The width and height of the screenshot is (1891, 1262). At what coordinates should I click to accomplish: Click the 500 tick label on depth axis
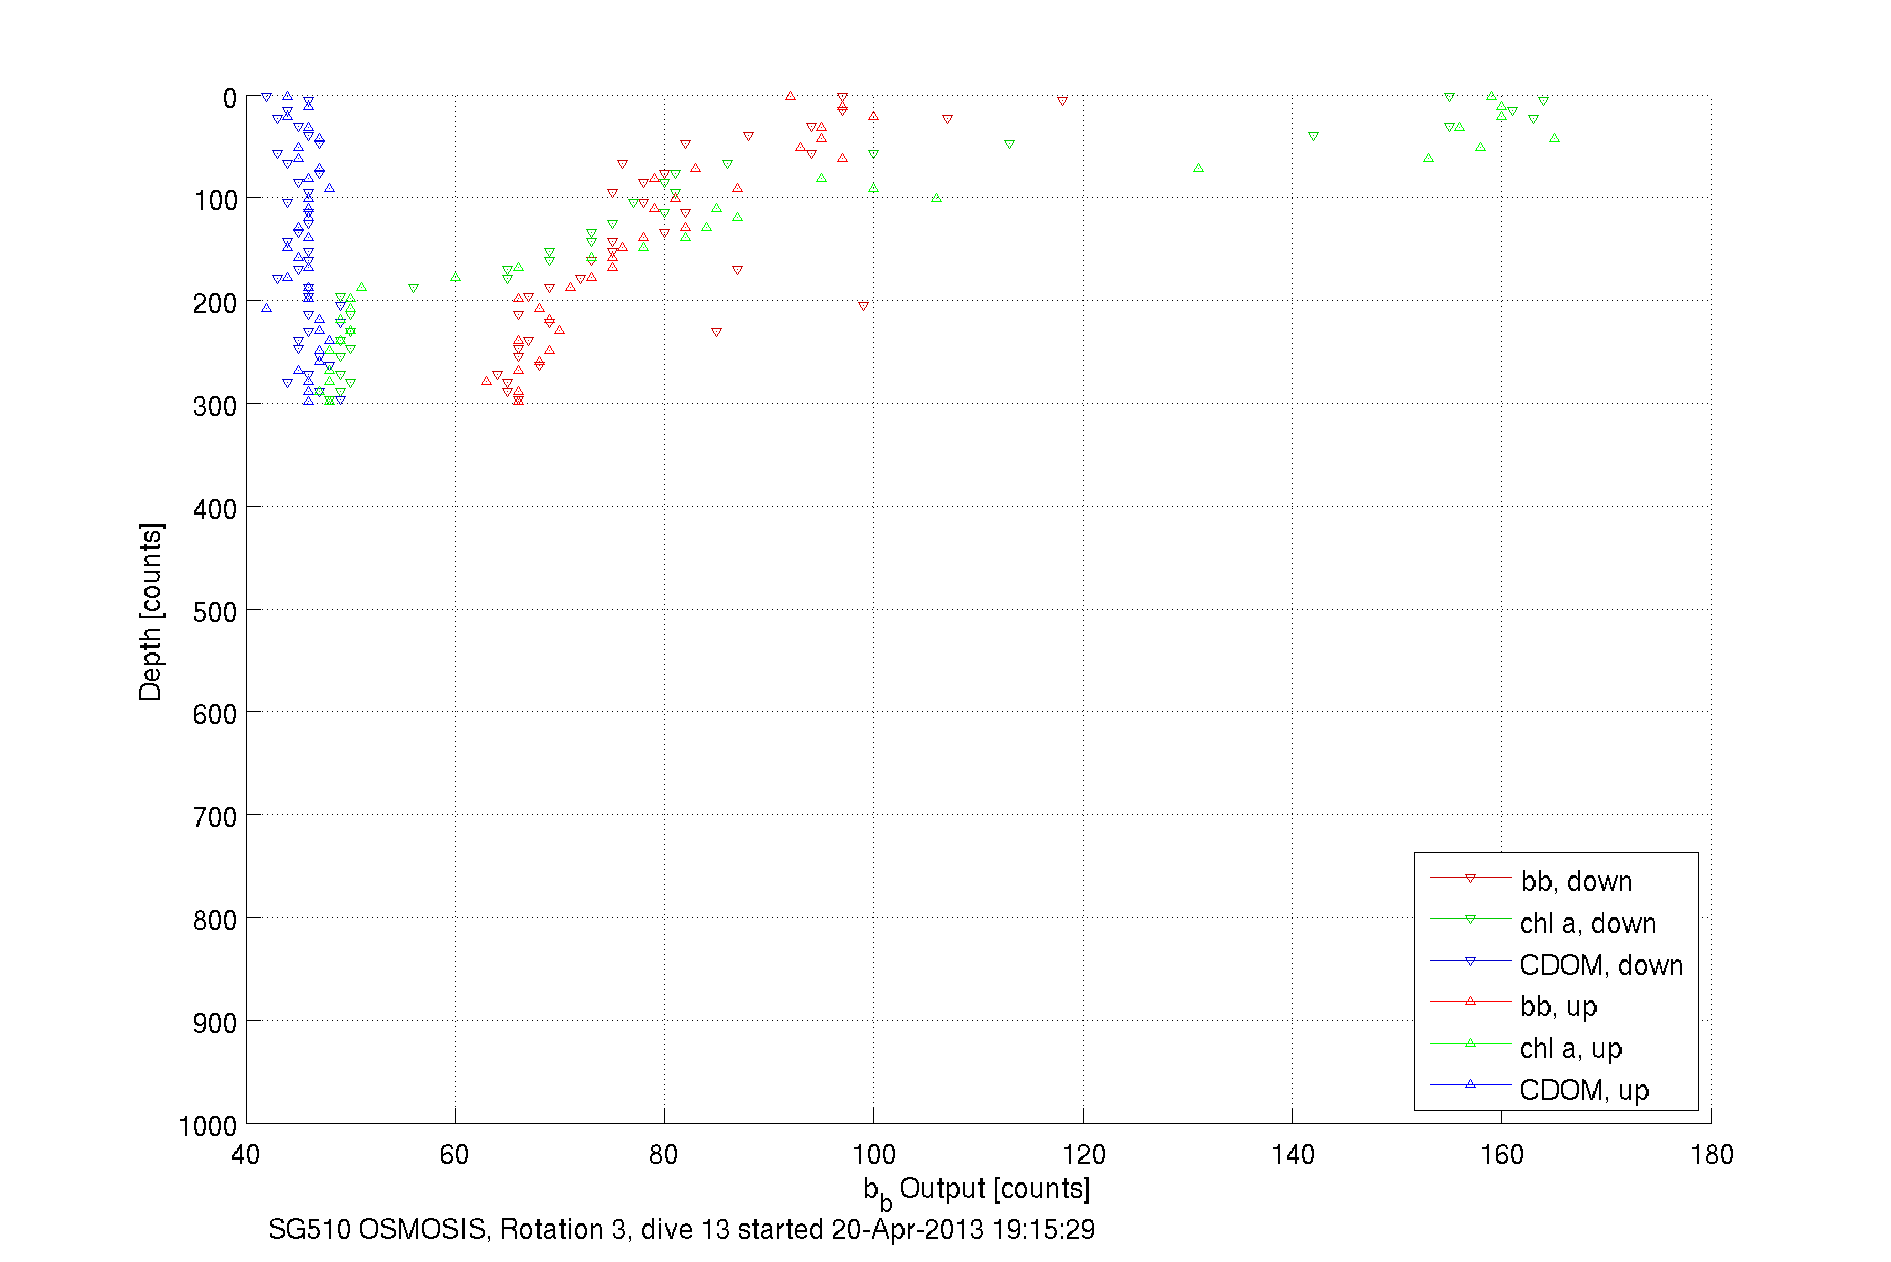[215, 612]
